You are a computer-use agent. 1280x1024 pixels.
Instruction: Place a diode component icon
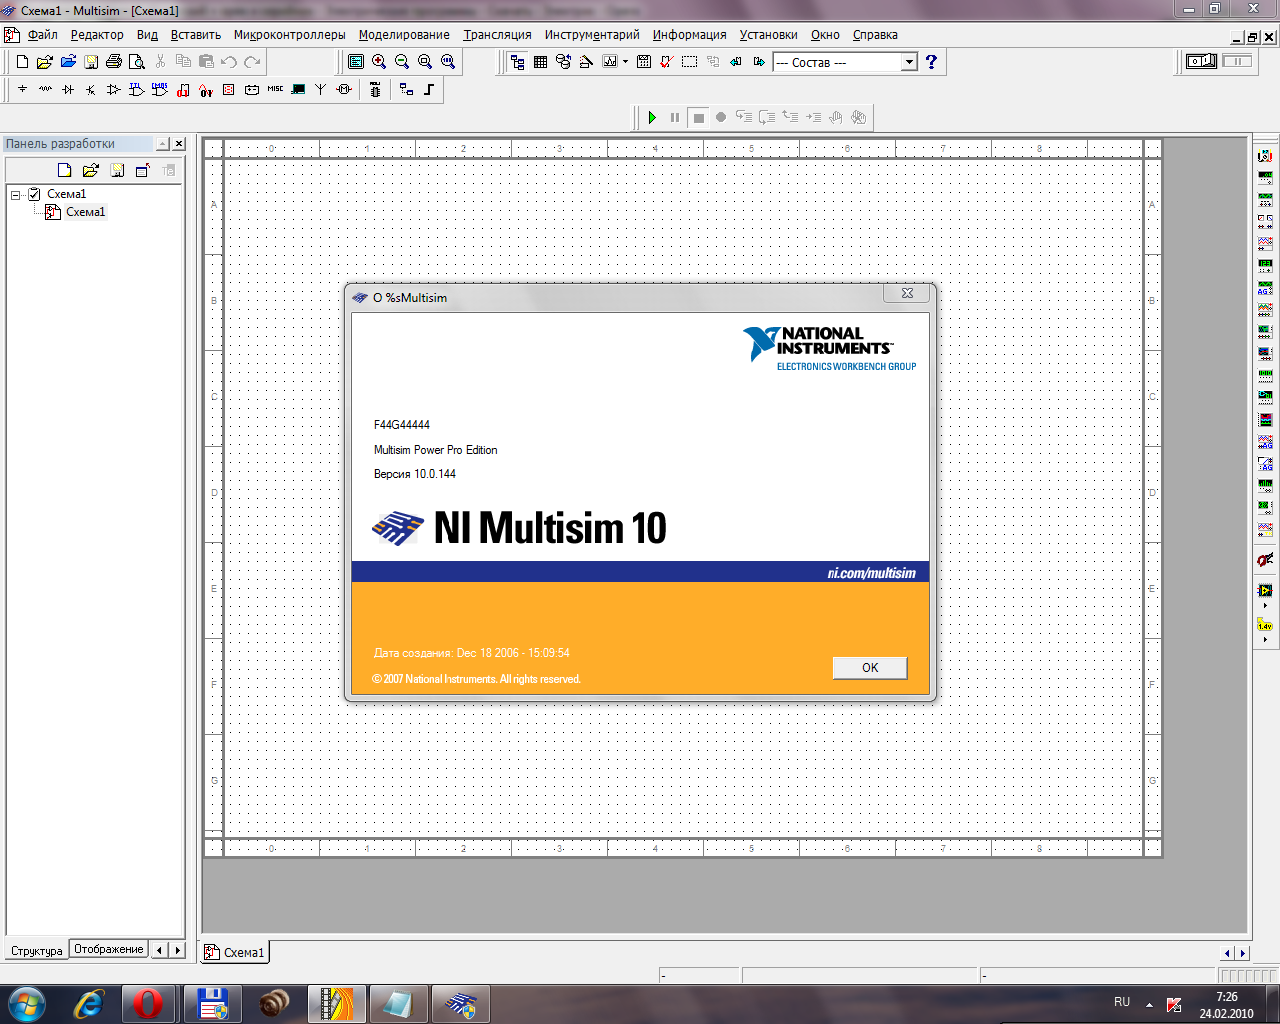68,90
